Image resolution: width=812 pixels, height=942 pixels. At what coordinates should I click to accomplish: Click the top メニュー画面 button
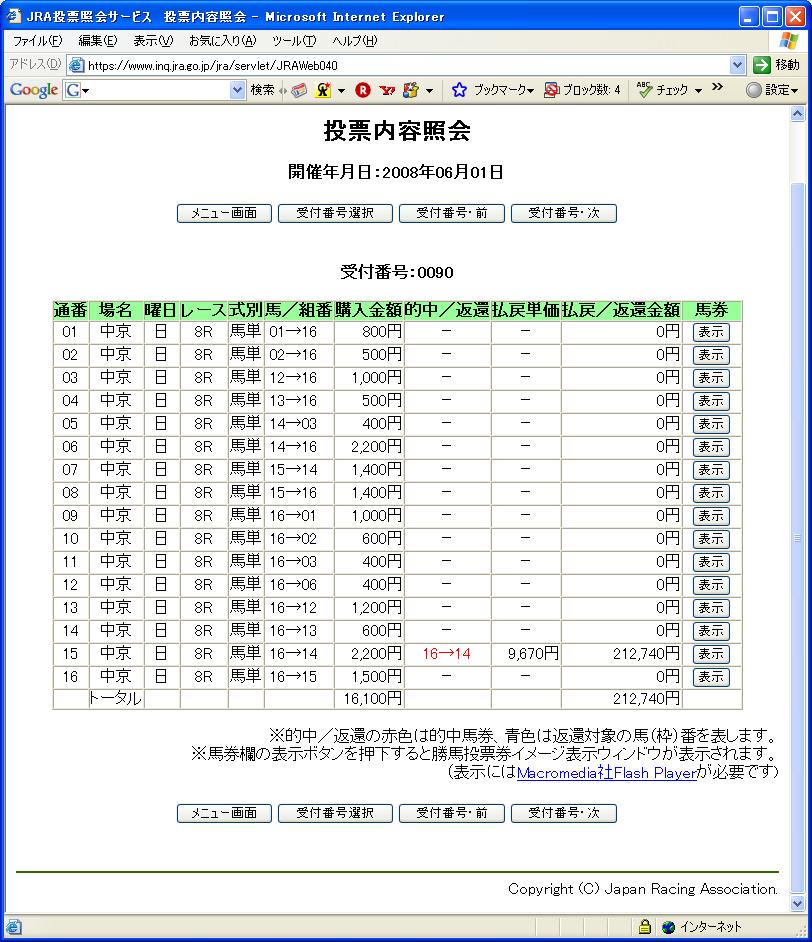(x=224, y=213)
